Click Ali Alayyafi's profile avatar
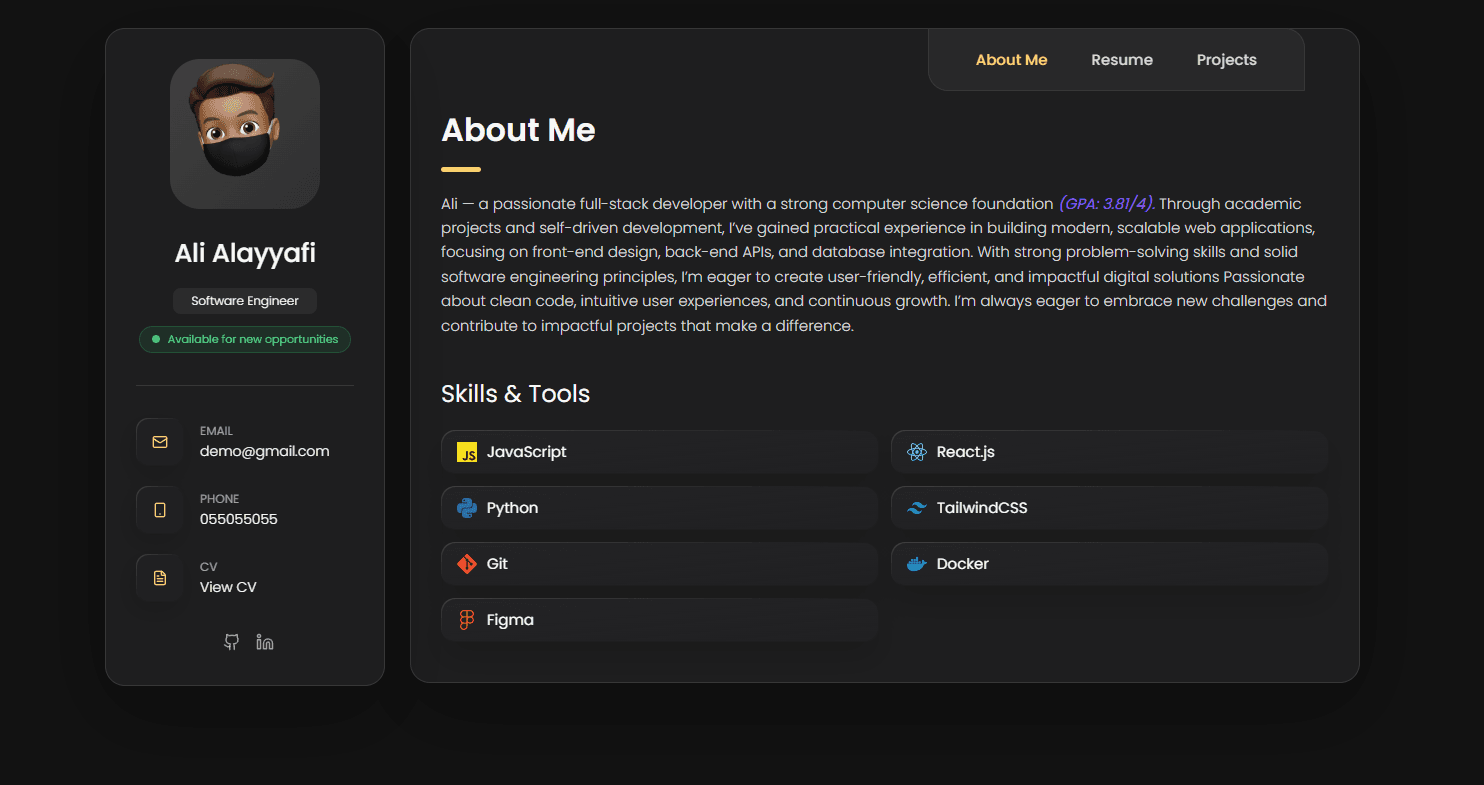The width and height of the screenshot is (1484, 785). (x=244, y=134)
